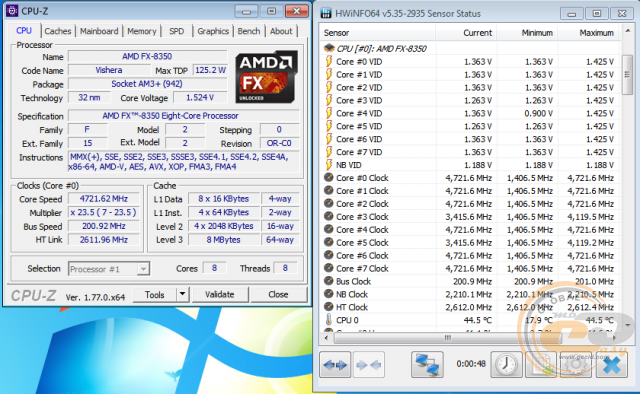Click the Close button in CPU-Z
640x394 pixels.
(x=278, y=294)
